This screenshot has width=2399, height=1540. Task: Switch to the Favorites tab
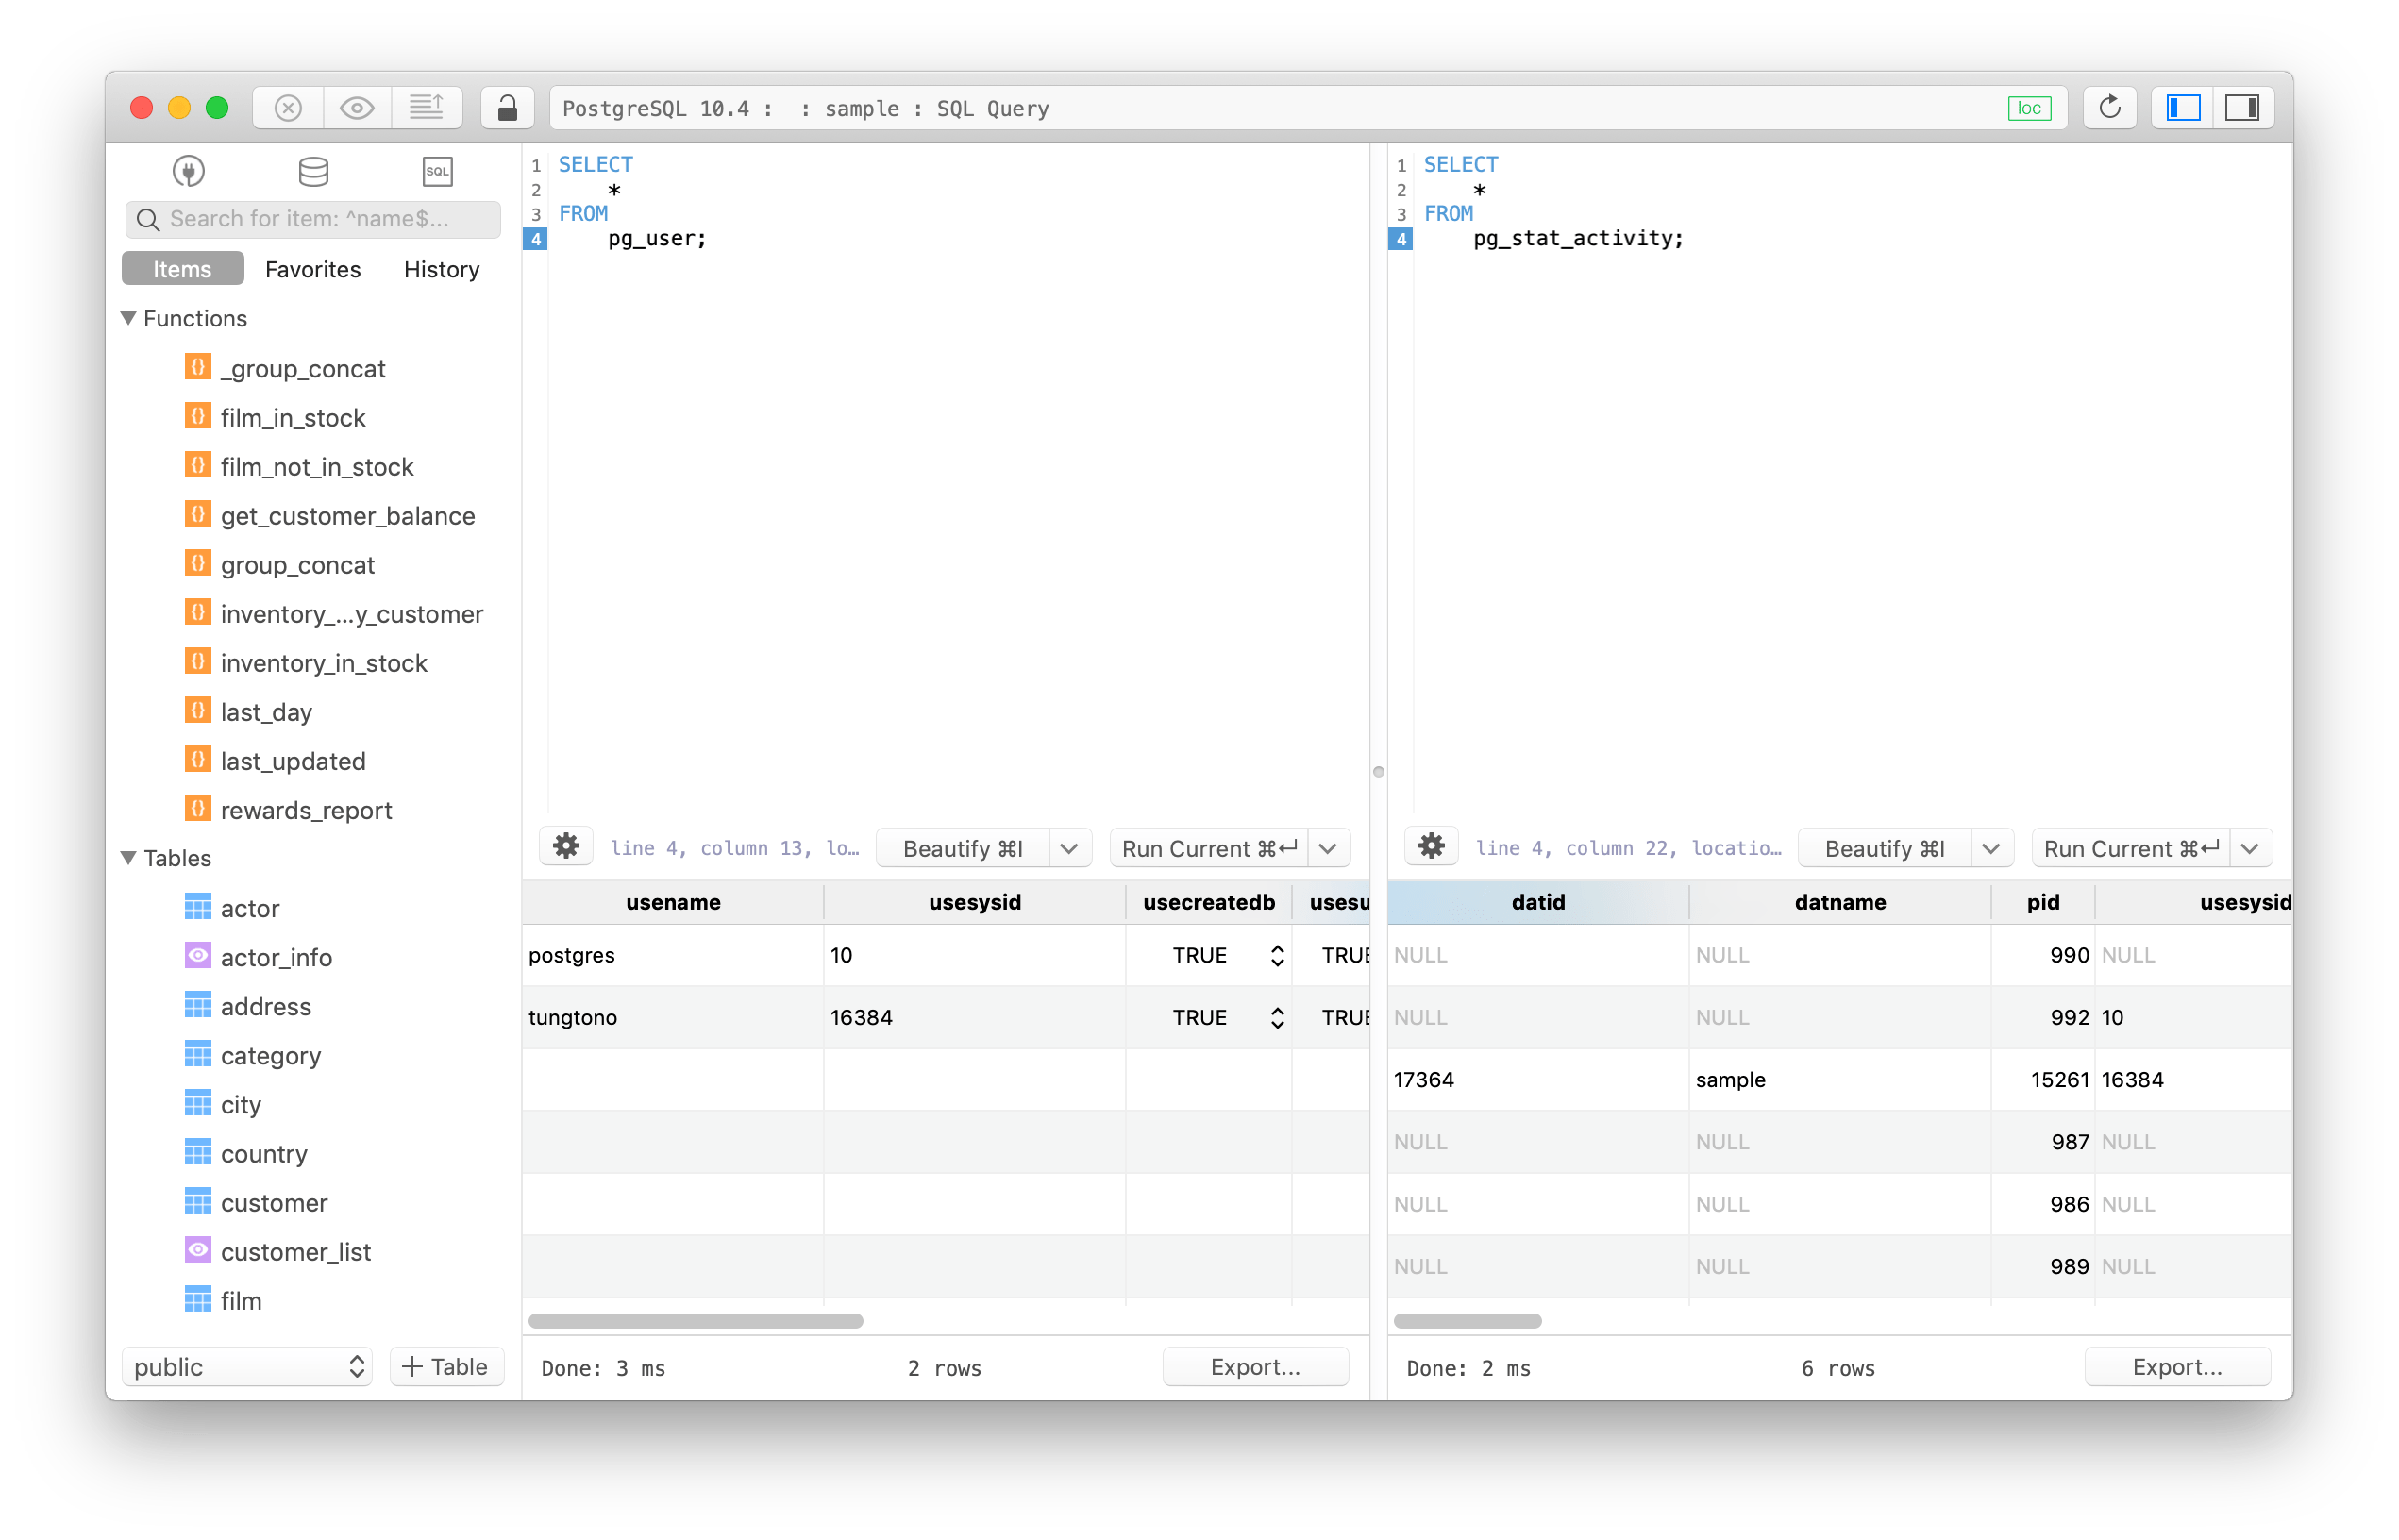pyautogui.click(x=312, y=268)
